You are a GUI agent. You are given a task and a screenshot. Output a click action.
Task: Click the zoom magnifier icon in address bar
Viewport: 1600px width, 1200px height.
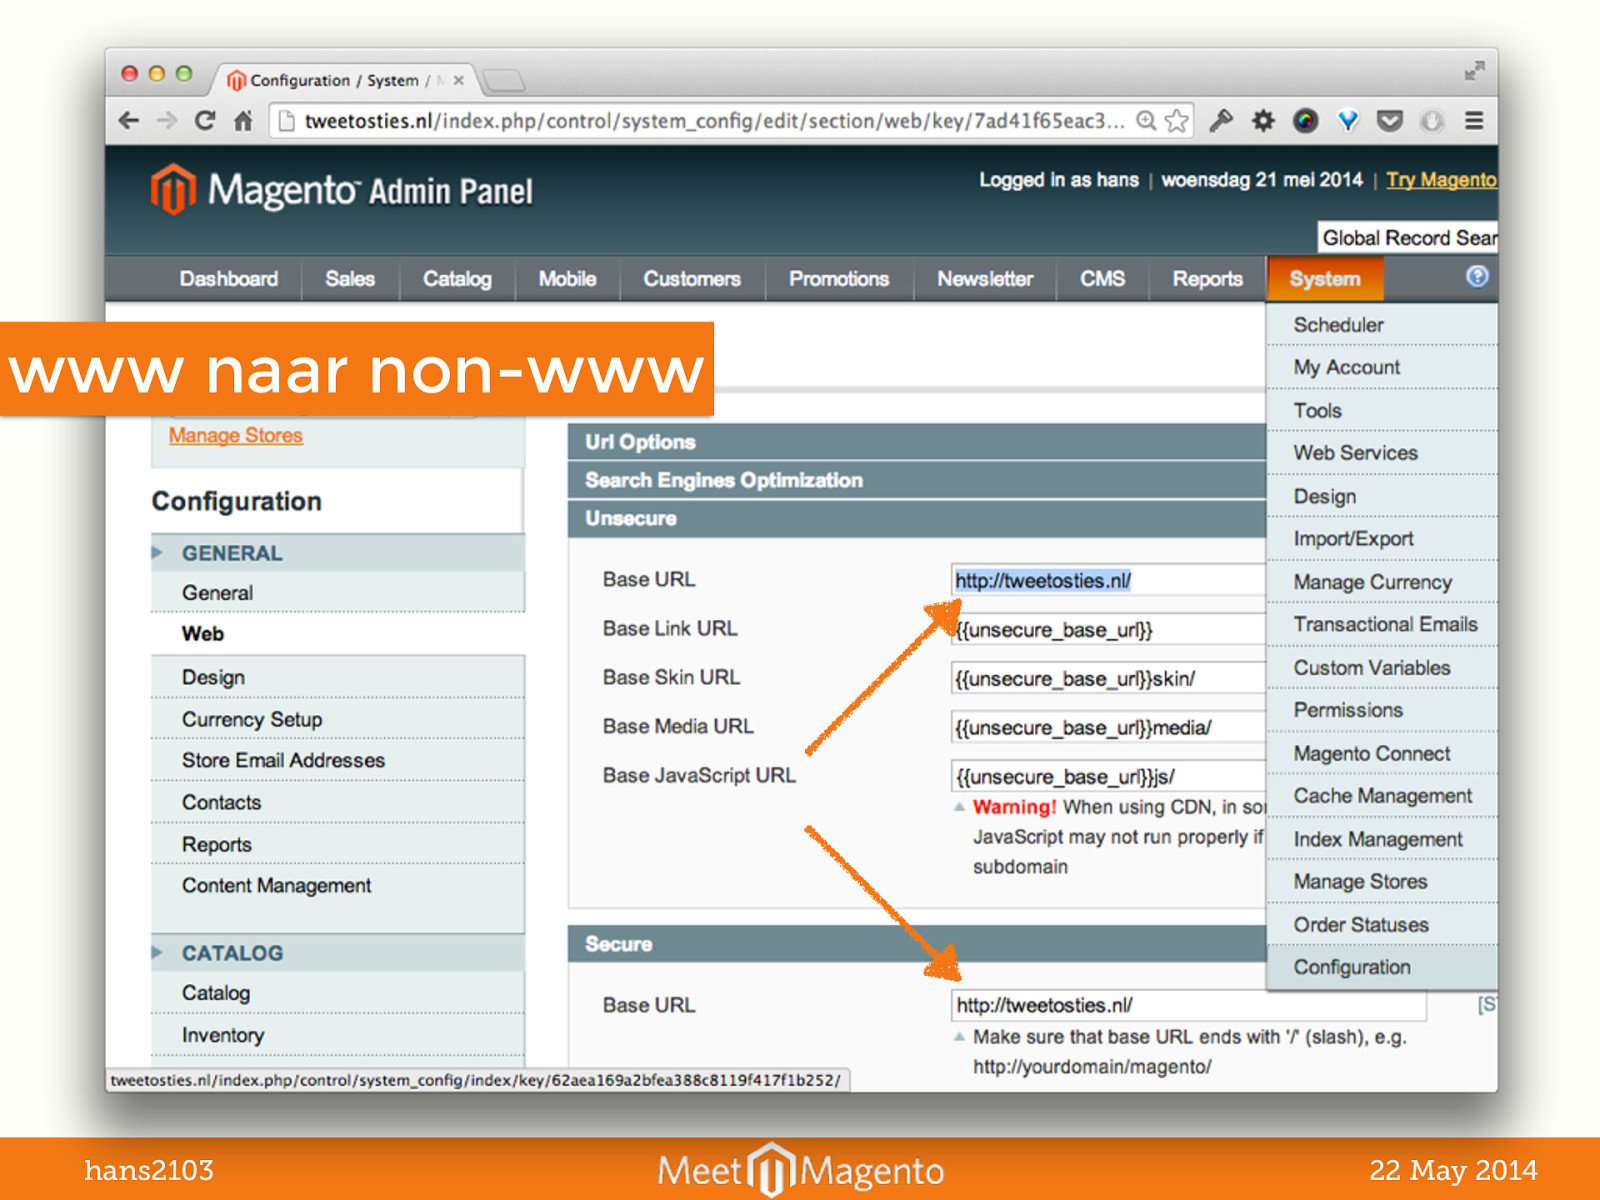coord(1147,121)
